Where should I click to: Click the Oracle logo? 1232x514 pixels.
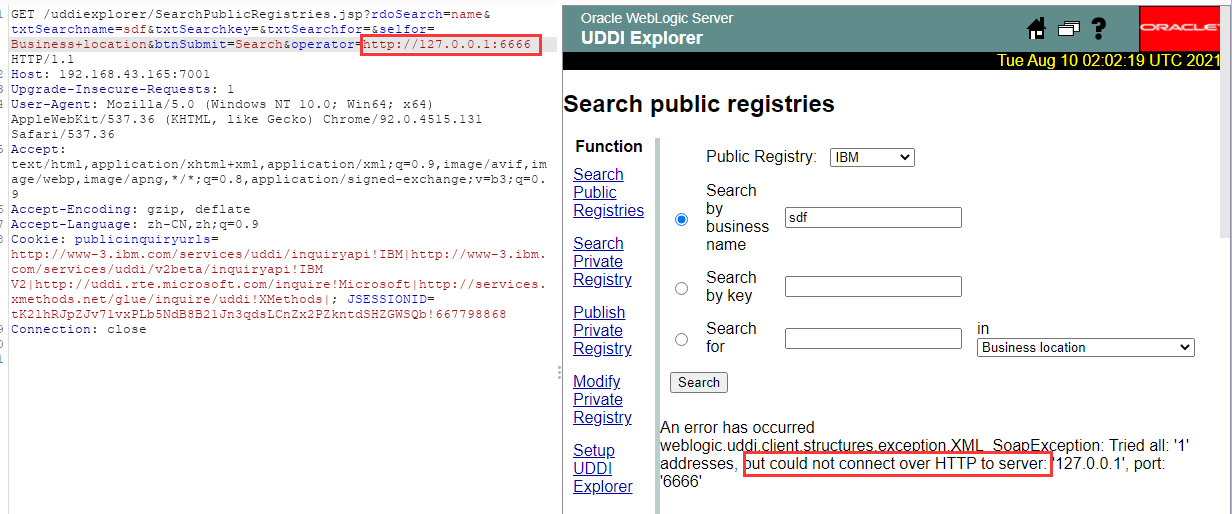1179,28
